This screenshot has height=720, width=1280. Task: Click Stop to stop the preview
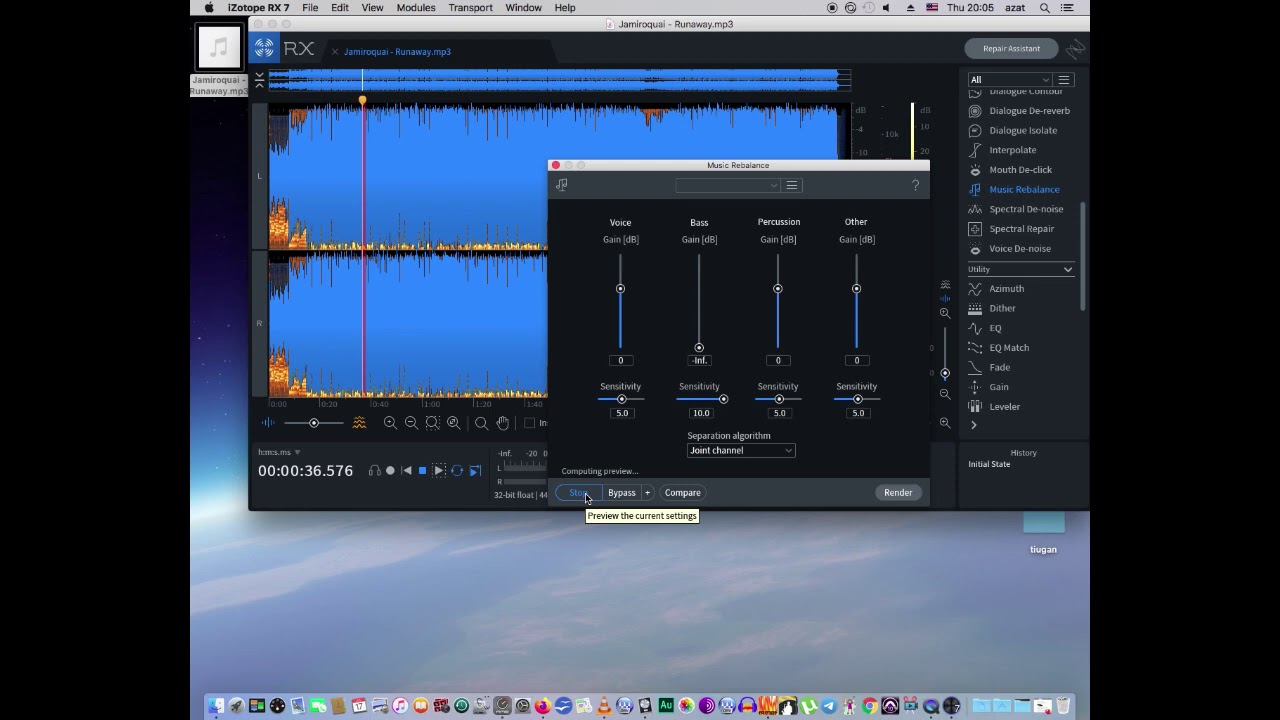click(579, 493)
